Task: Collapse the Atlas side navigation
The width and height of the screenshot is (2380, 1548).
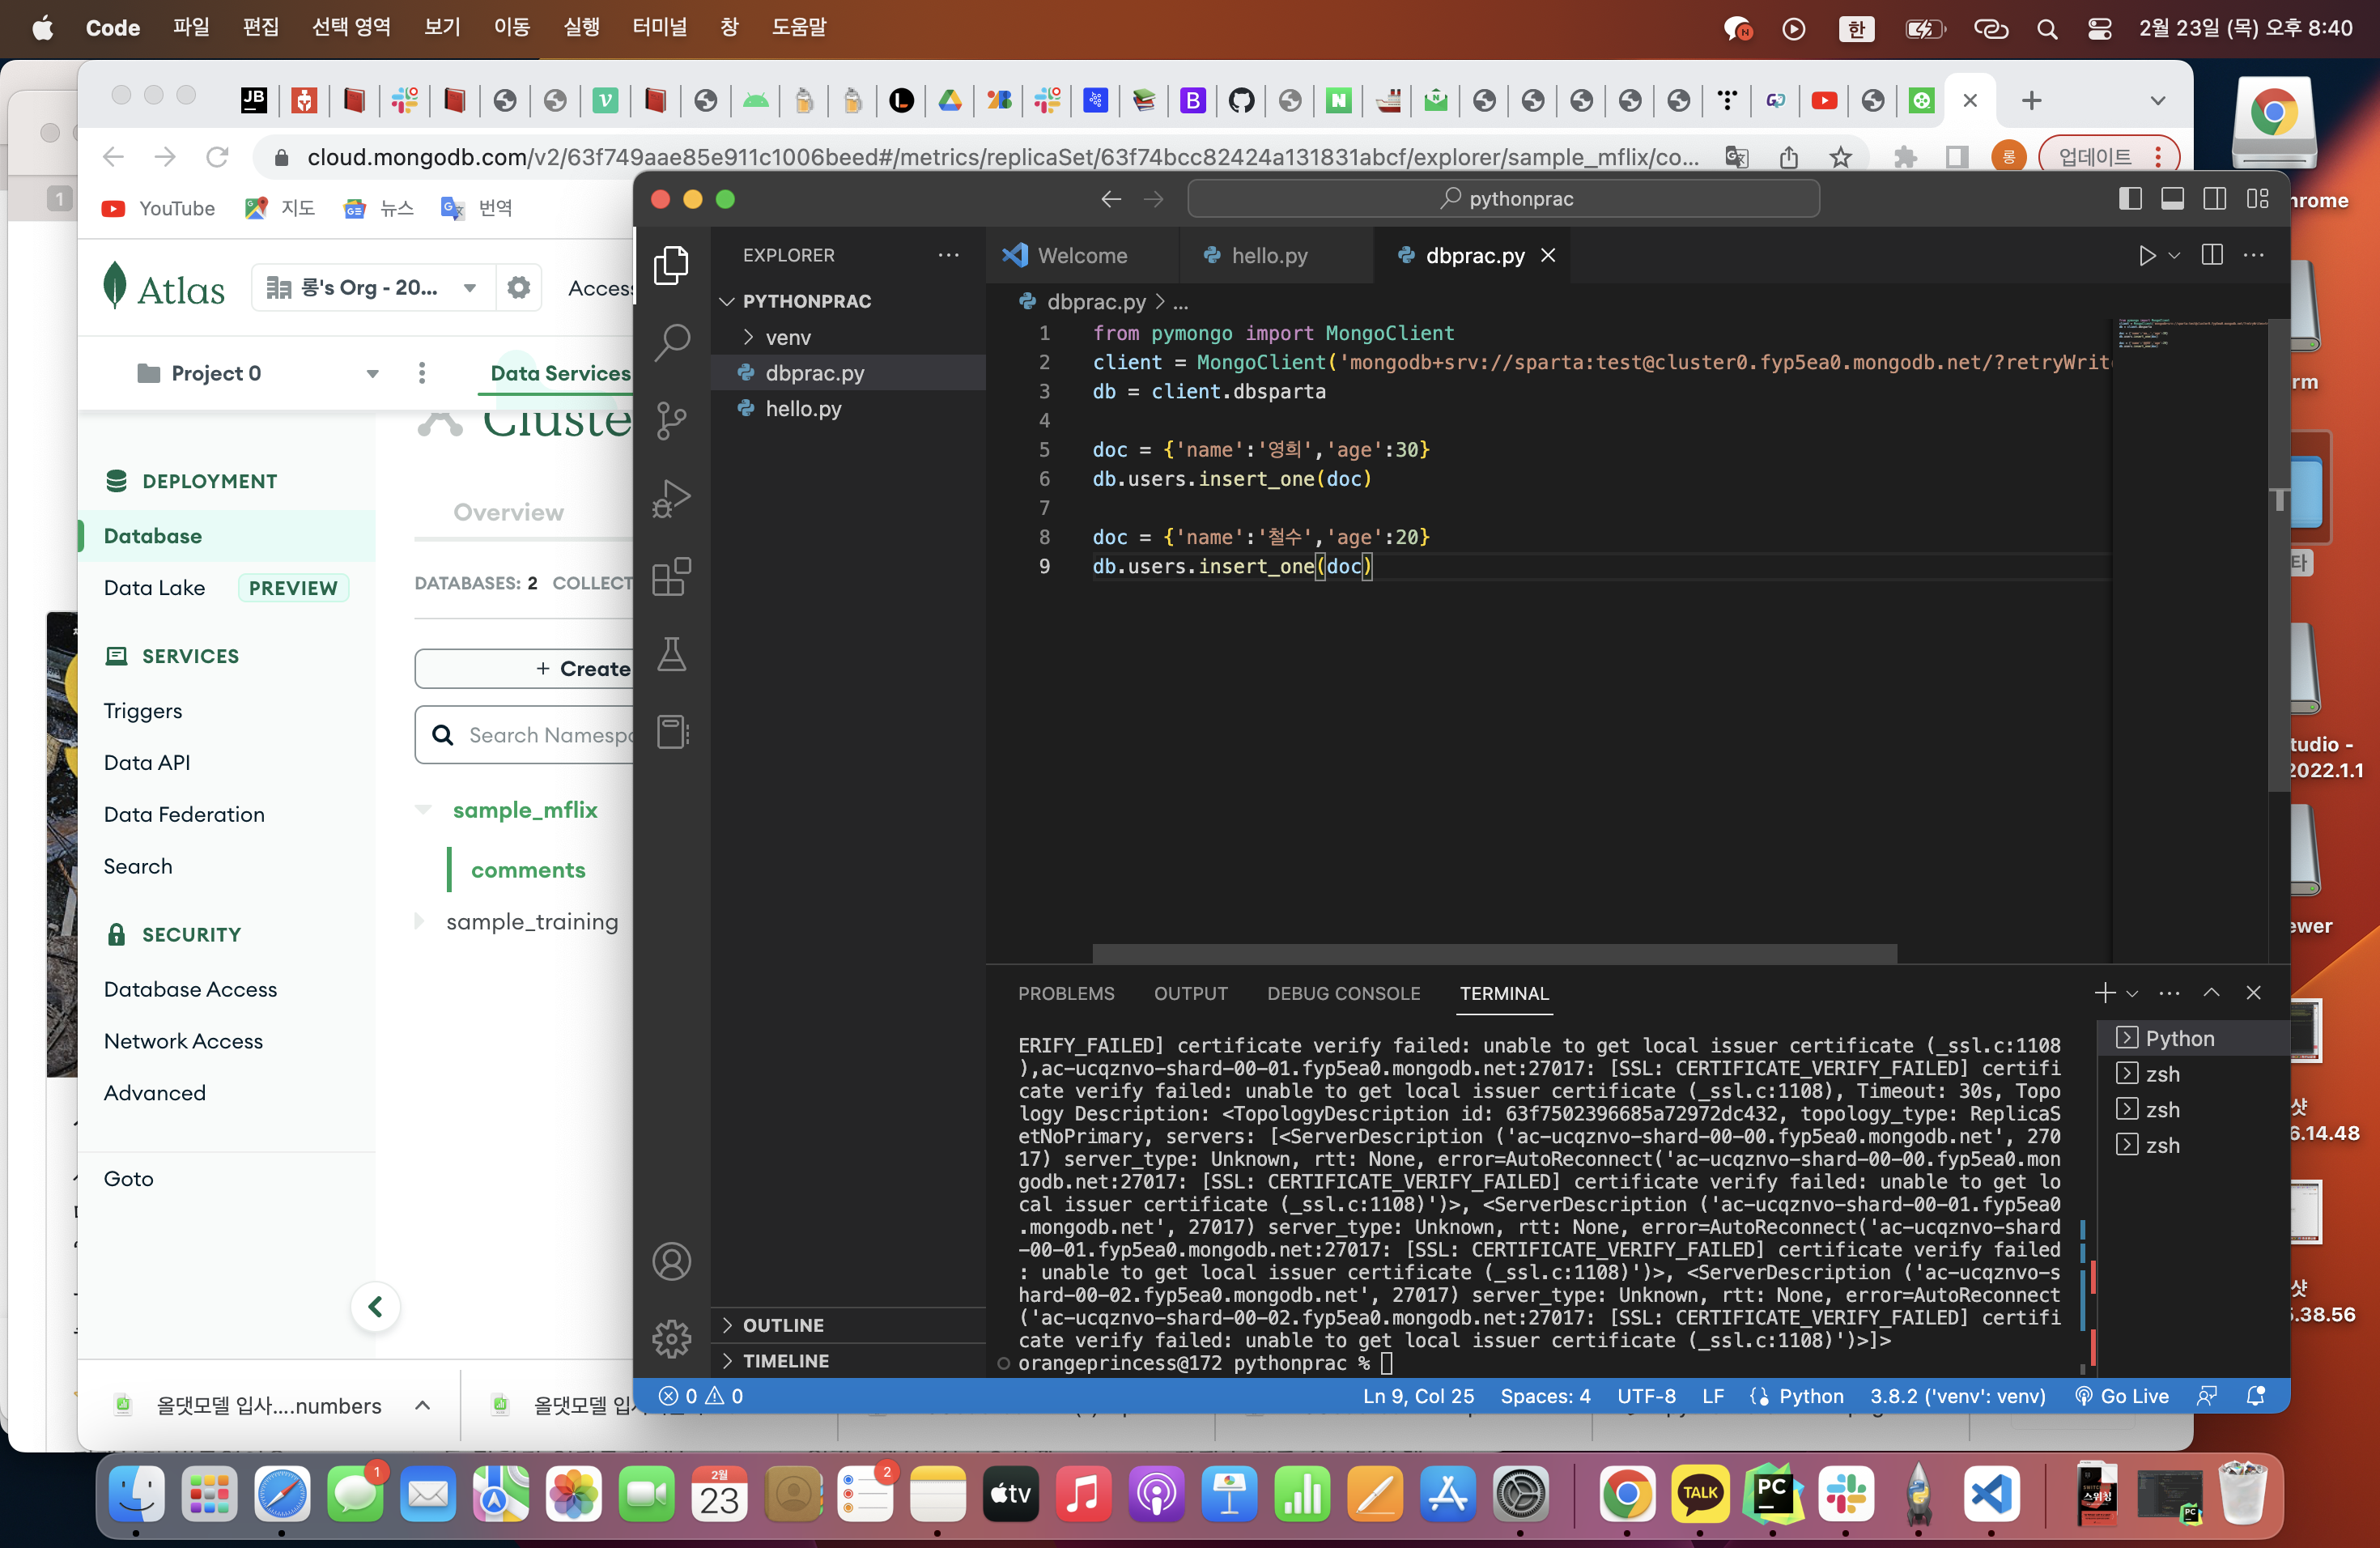Action: [375, 1306]
